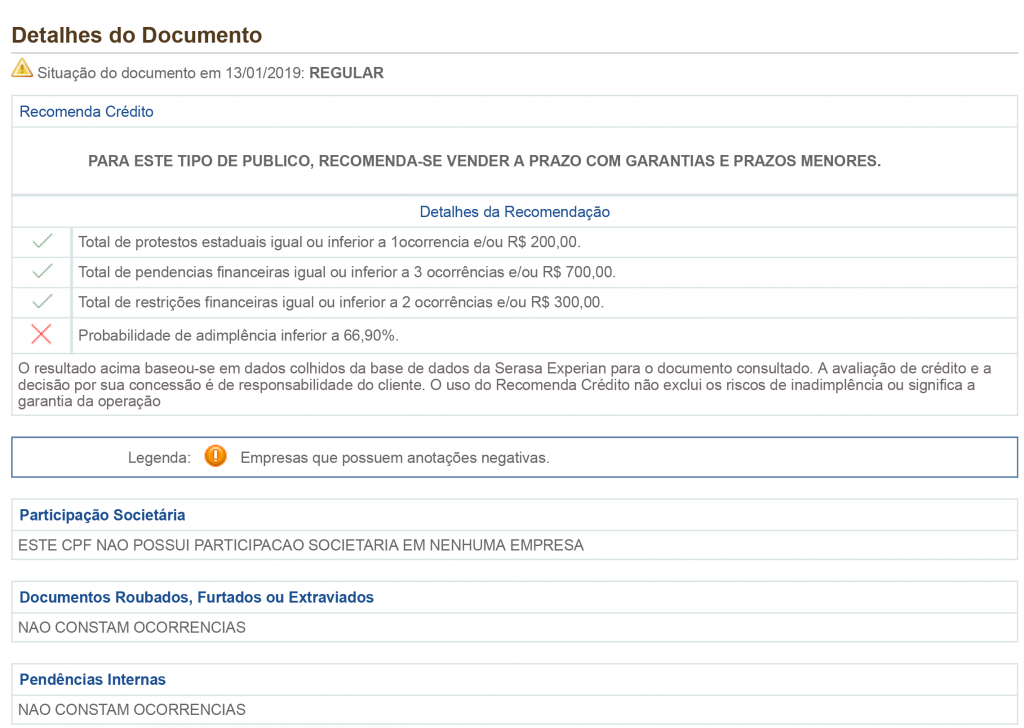Click the PARA ESTE TIPO DE PUBLICO recommendation text
Screen dimensions: 1024x728
(x=485, y=161)
